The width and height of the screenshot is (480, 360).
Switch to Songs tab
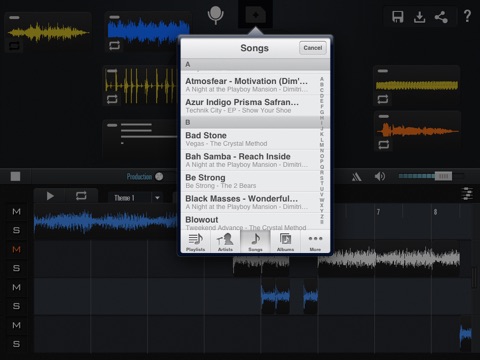pyautogui.click(x=255, y=242)
